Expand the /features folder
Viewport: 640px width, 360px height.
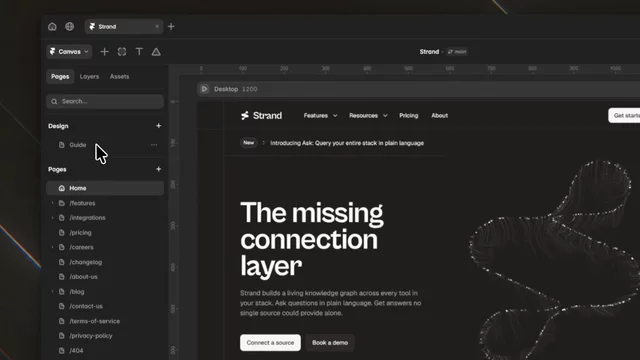click(52, 203)
